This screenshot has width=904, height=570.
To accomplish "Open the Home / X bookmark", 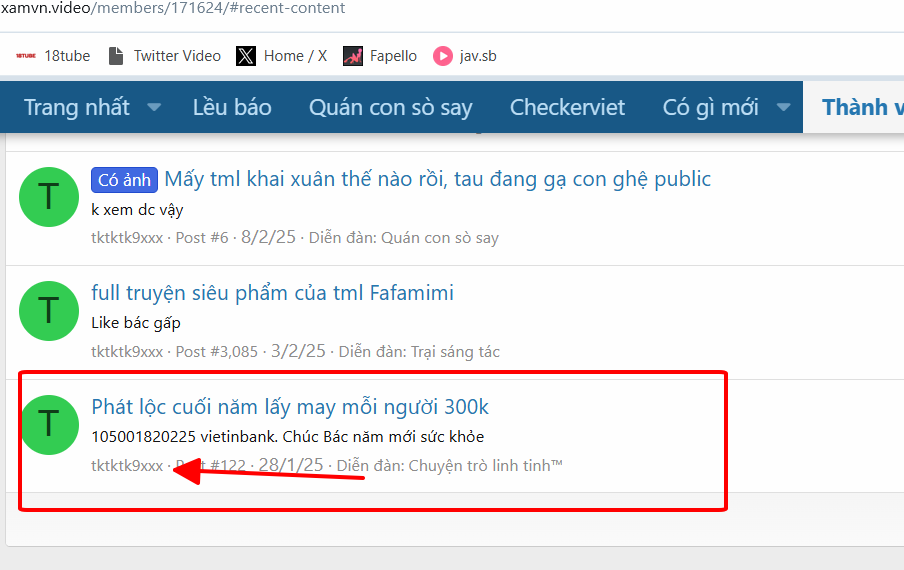I will pyautogui.click(x=282, y=56).
